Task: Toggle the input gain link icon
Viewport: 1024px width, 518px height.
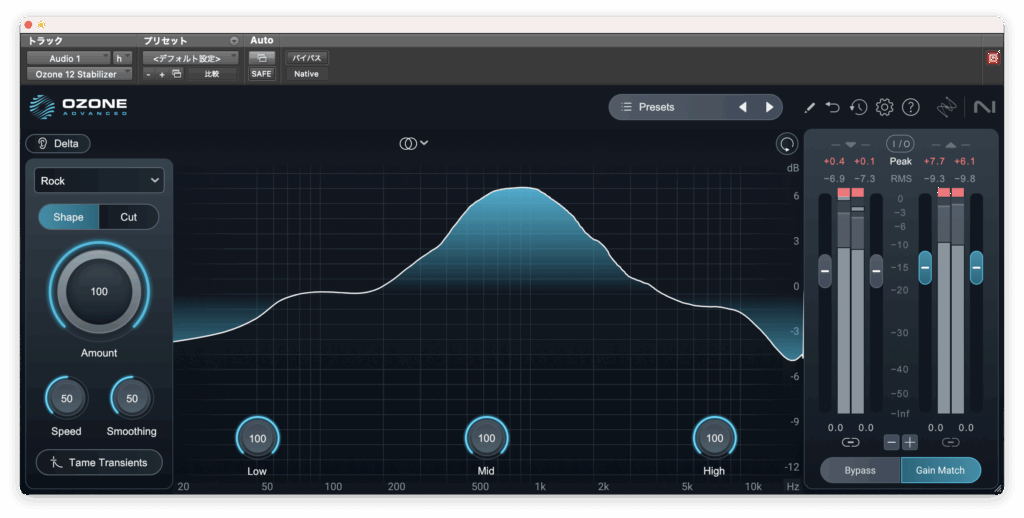Action: pos(850,442)
